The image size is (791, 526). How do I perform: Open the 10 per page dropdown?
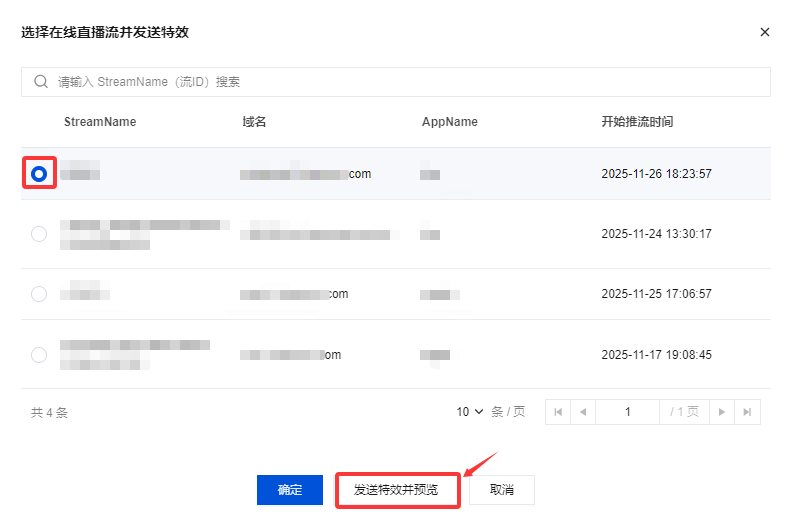[470, 412]
